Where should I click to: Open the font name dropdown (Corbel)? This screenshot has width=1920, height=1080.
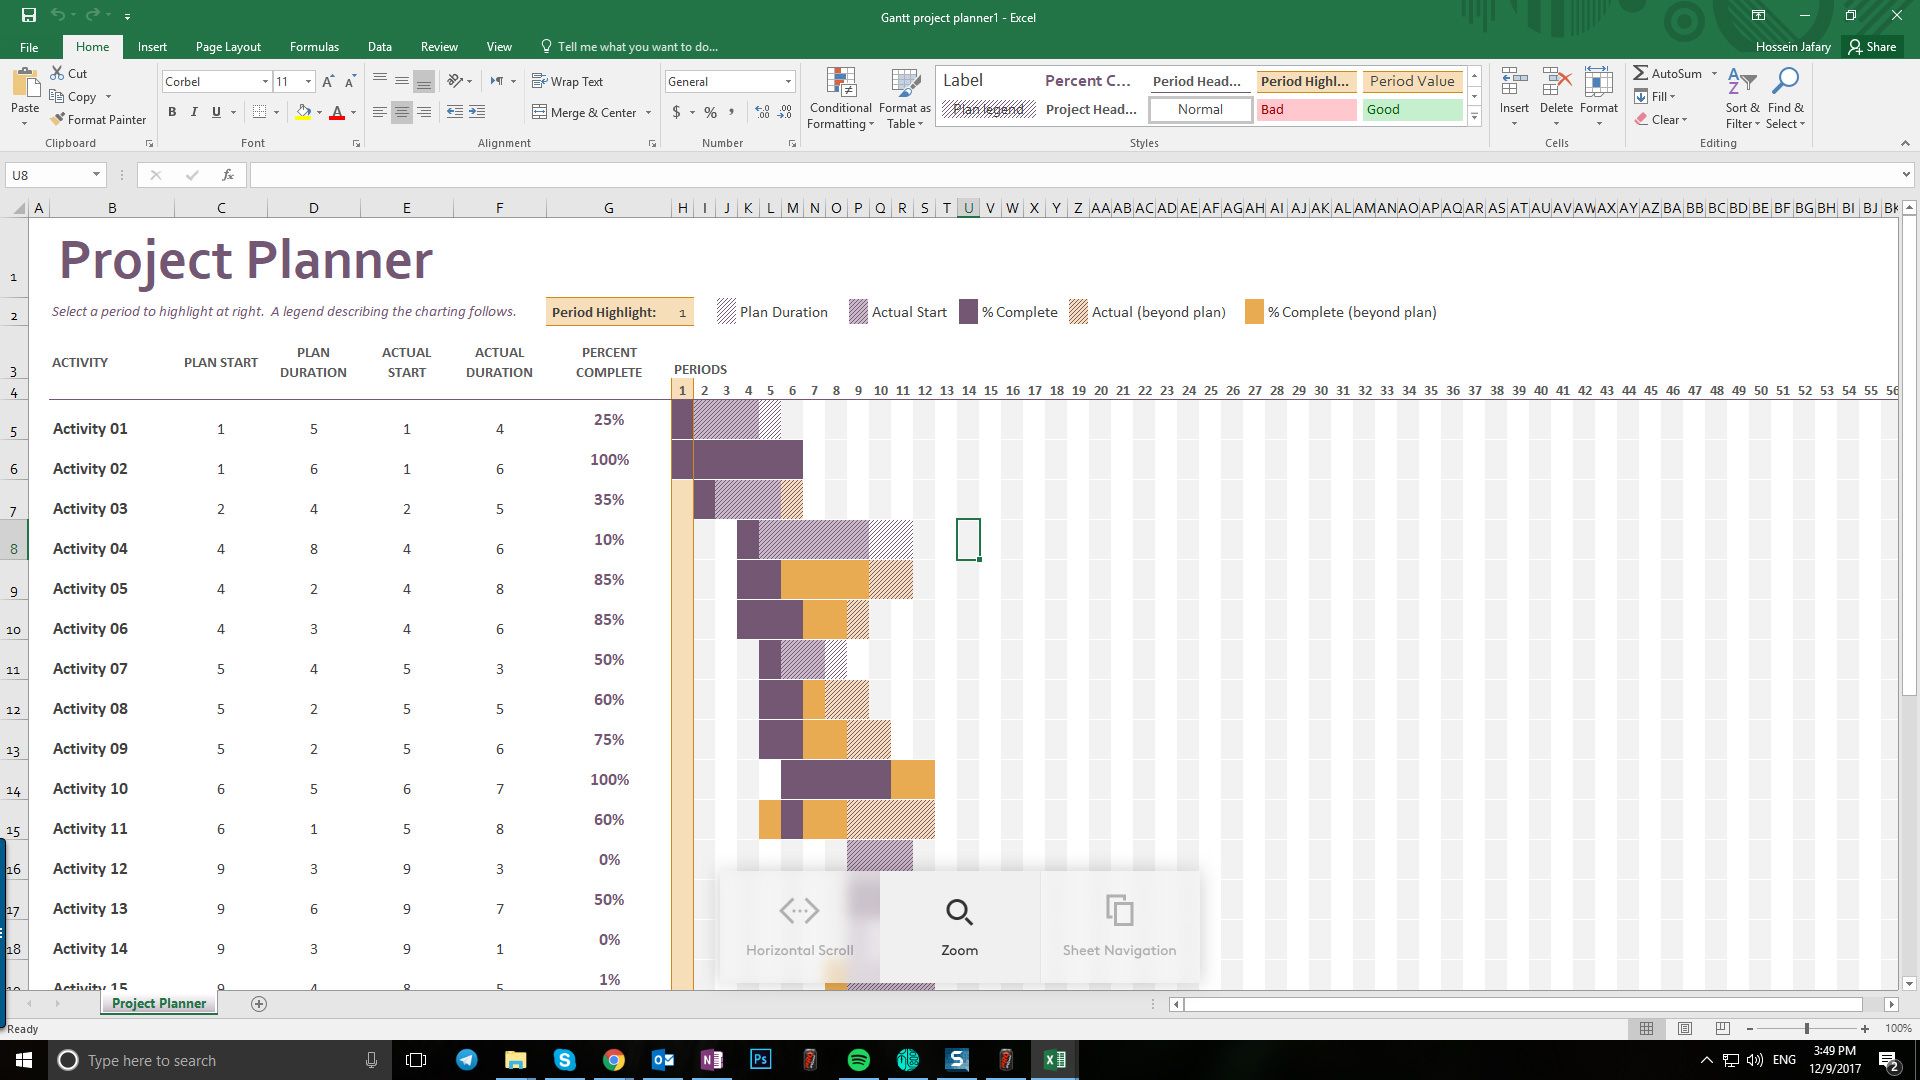click(265, 82)
